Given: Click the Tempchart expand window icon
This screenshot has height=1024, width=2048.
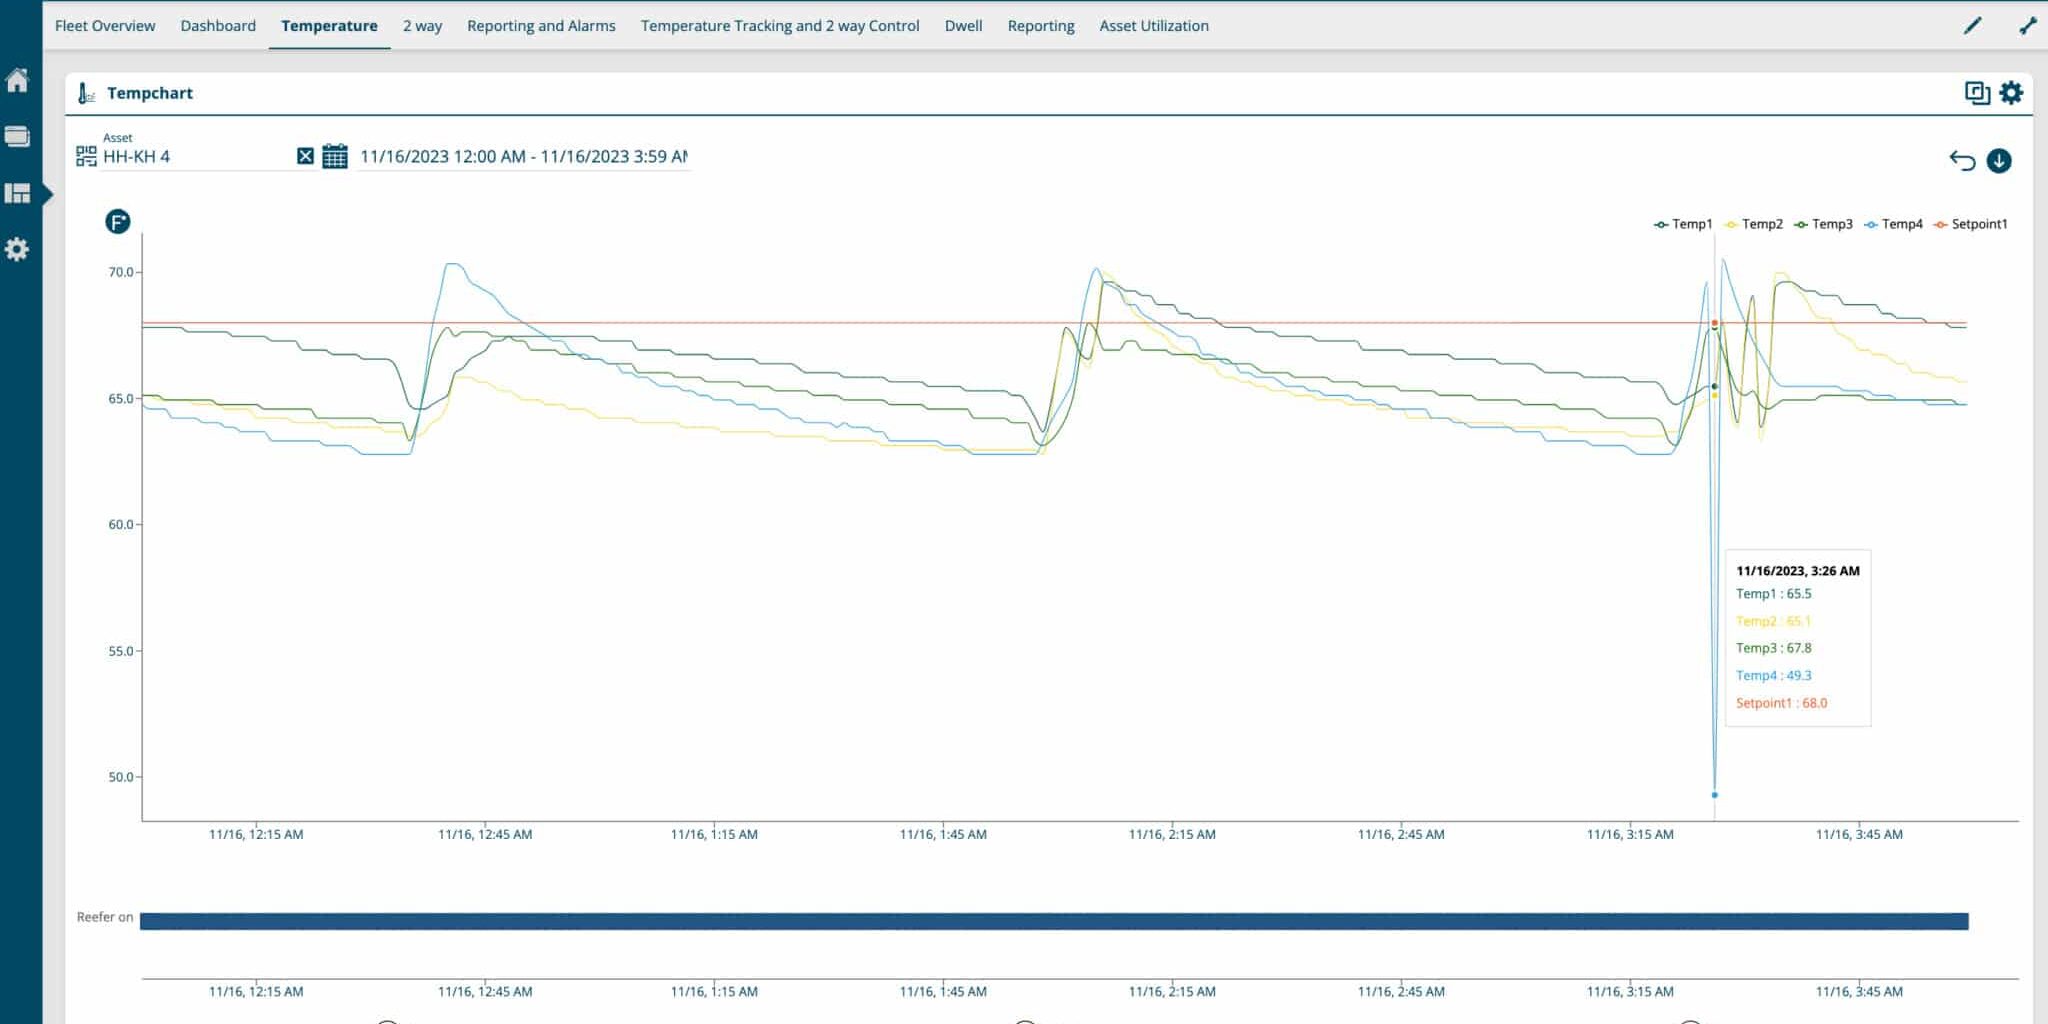Looking at the screenshot, I should pyautogui.click(x=1976, y=93).
